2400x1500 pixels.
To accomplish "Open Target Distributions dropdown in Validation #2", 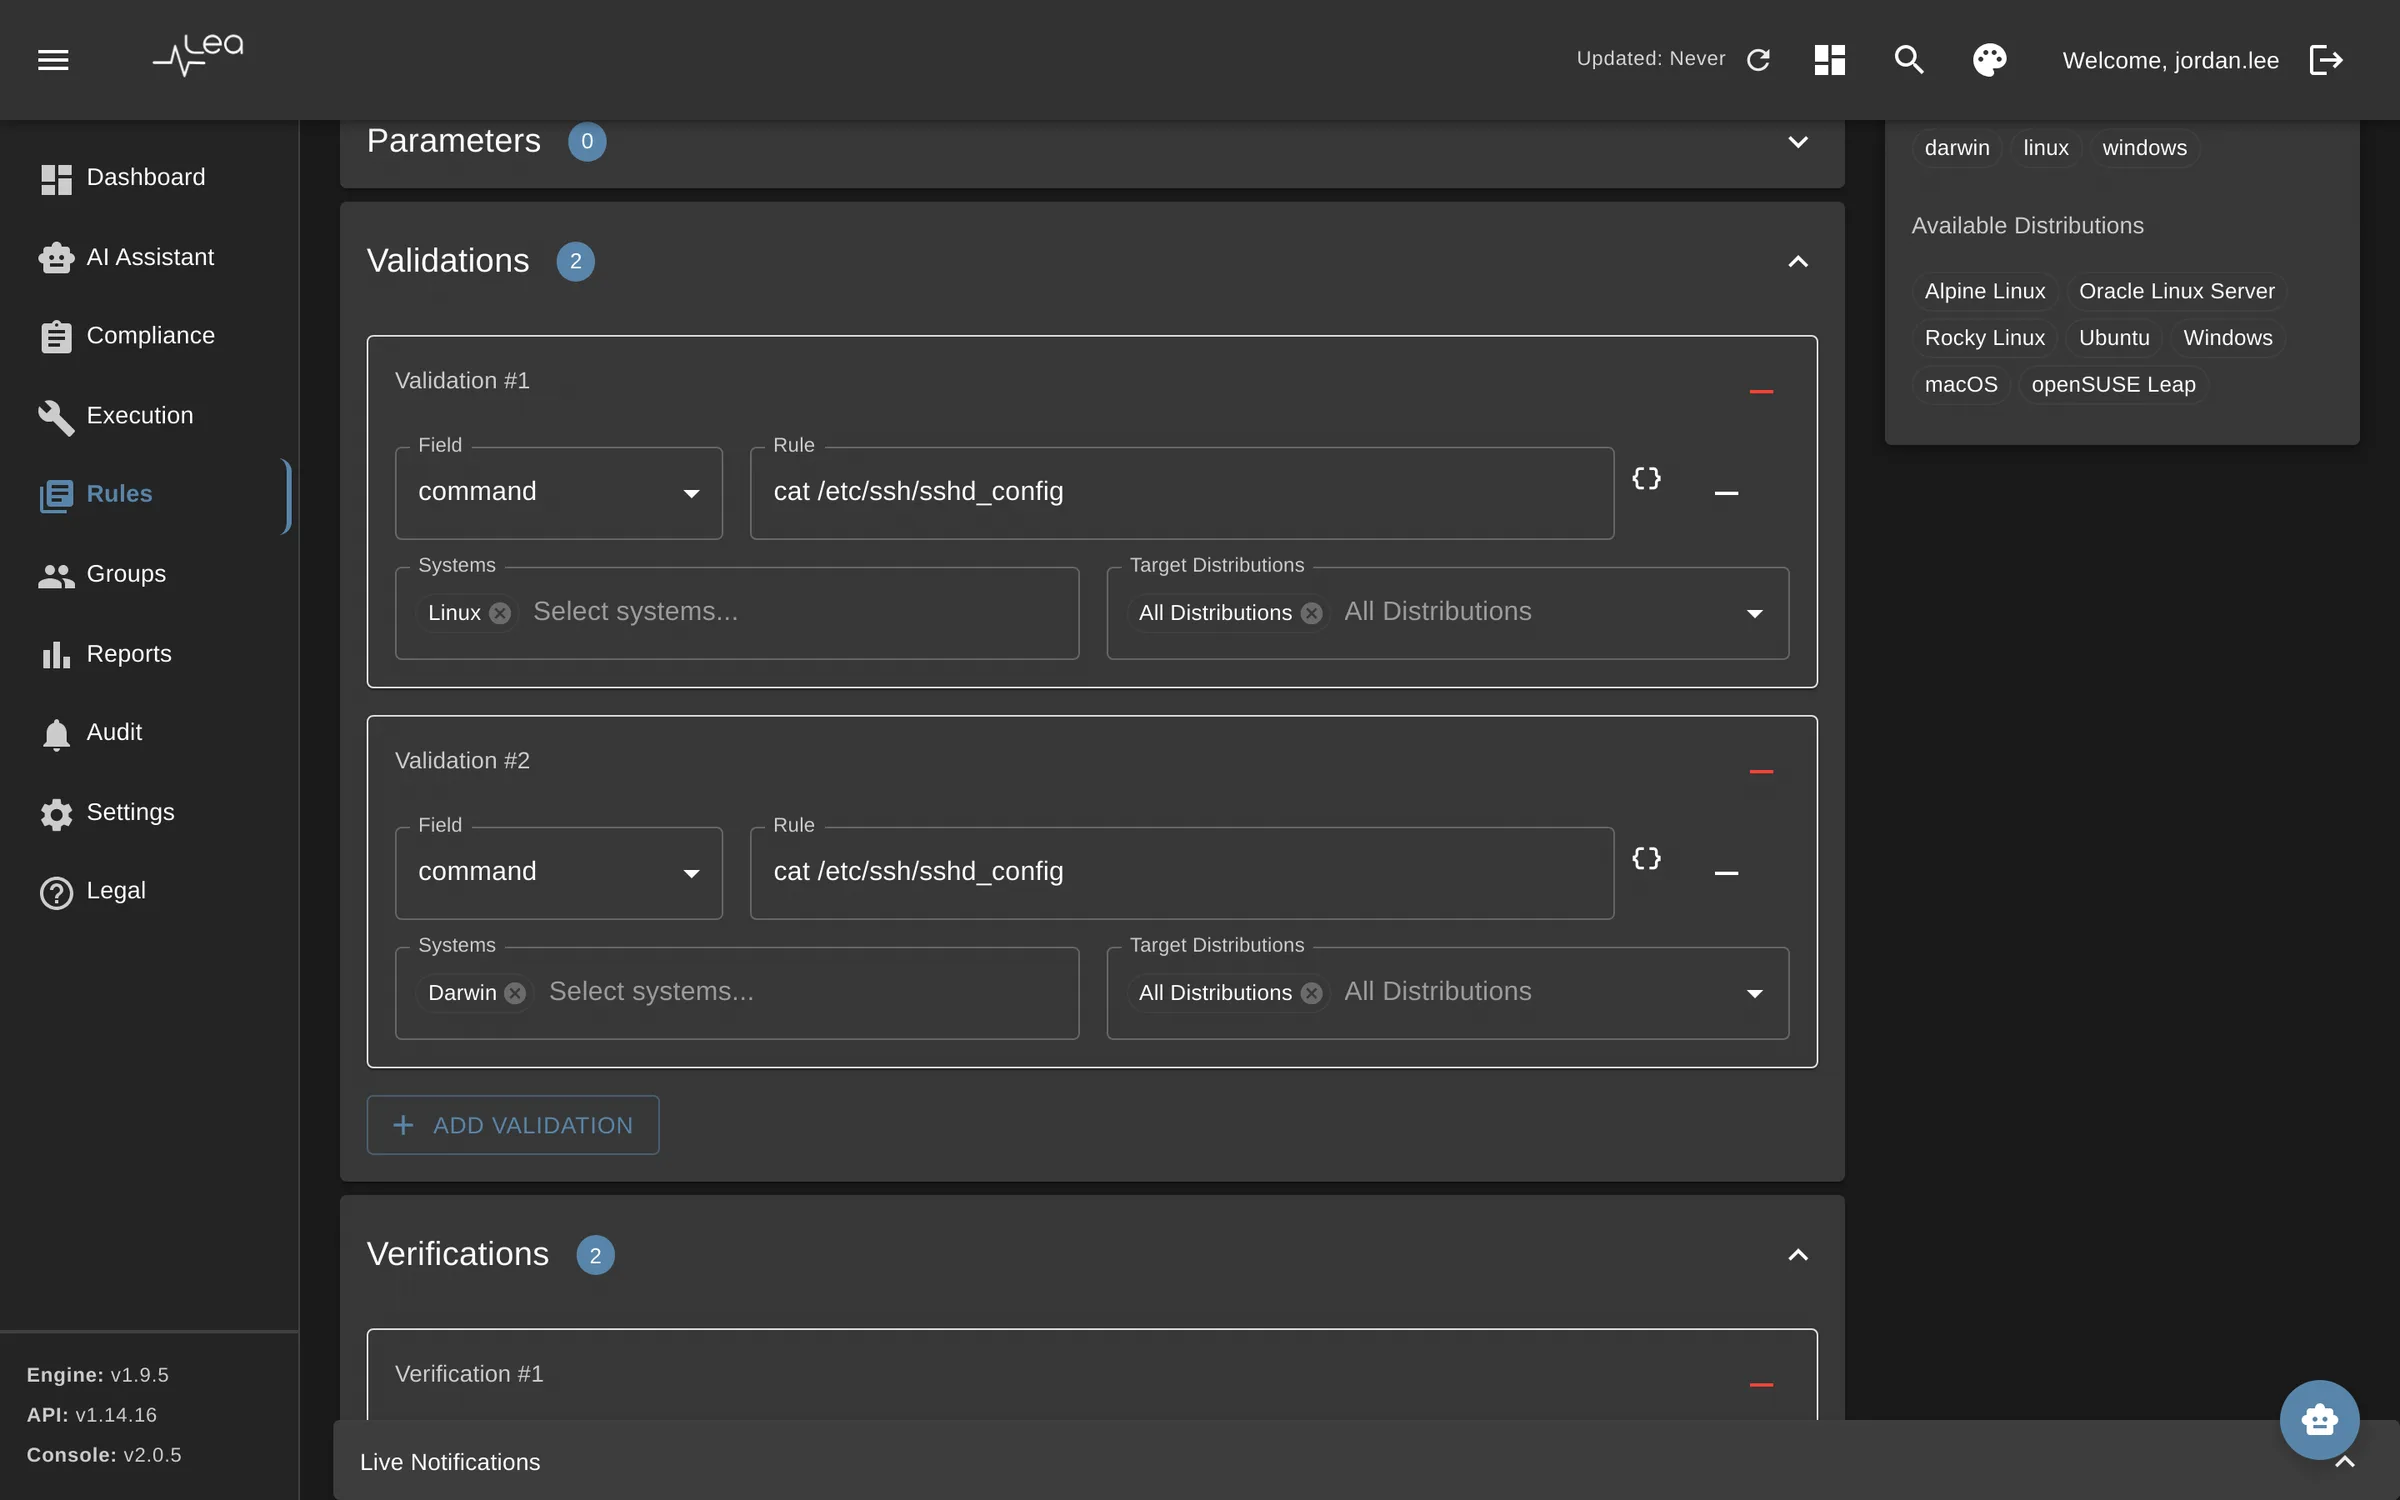I will (x=1754, y=993).
